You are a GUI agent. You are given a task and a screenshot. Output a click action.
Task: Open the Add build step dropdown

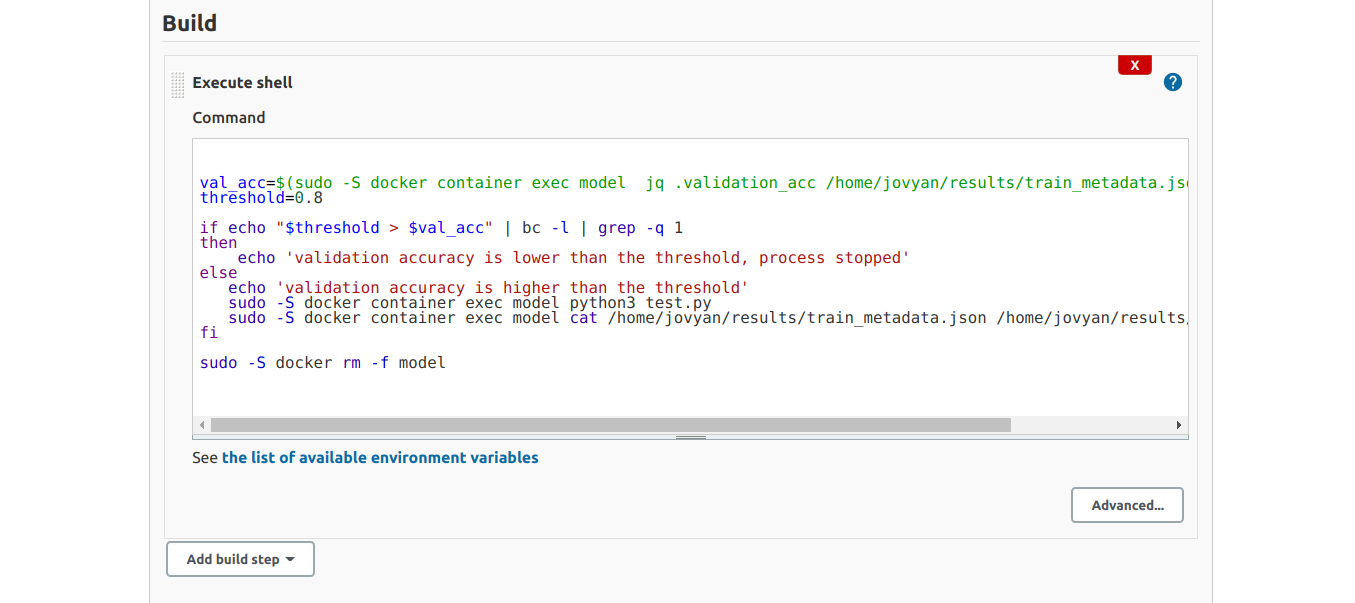240,559
